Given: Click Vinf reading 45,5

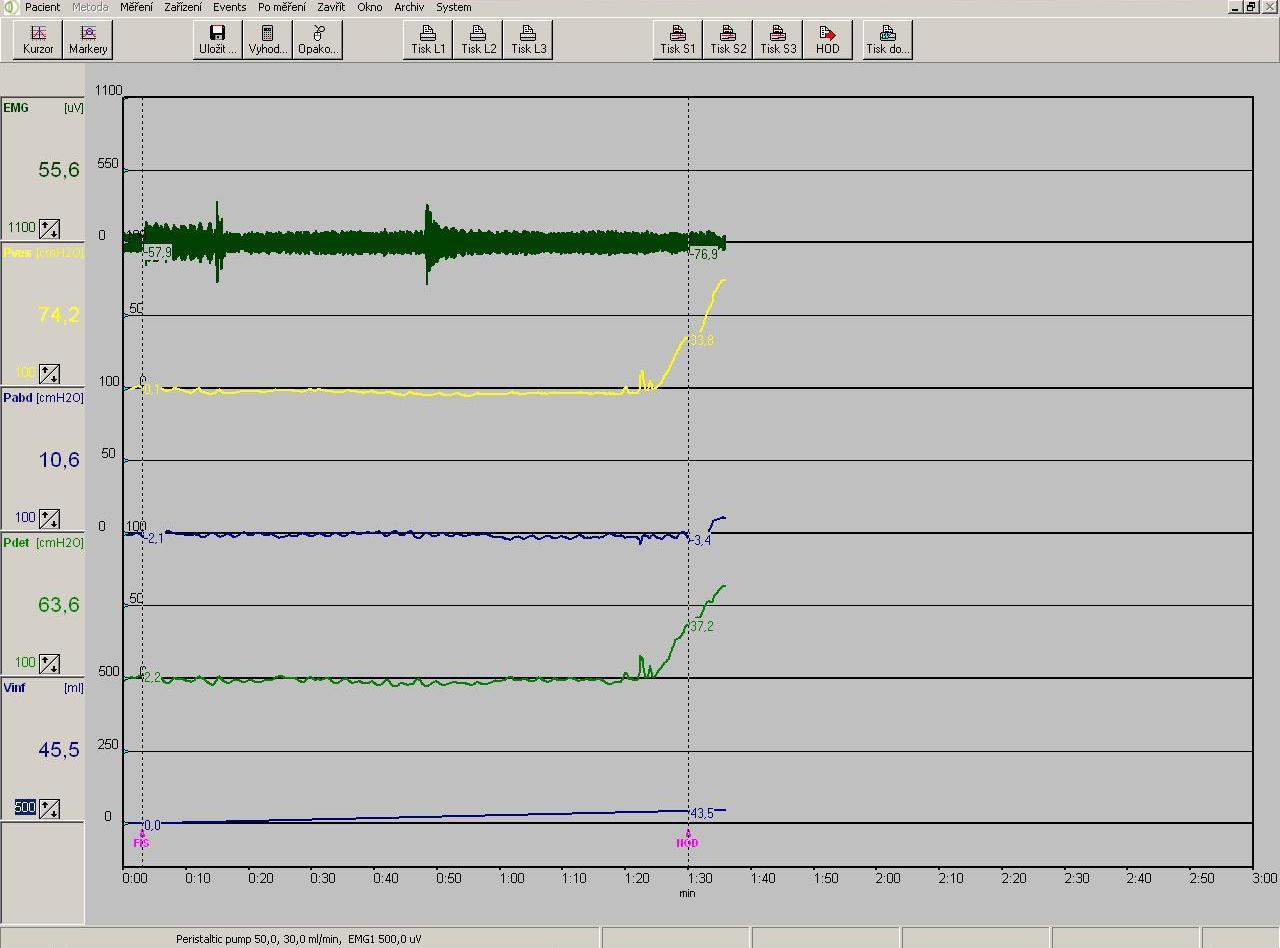Looking at the screenshot, I should click(59, 750).
